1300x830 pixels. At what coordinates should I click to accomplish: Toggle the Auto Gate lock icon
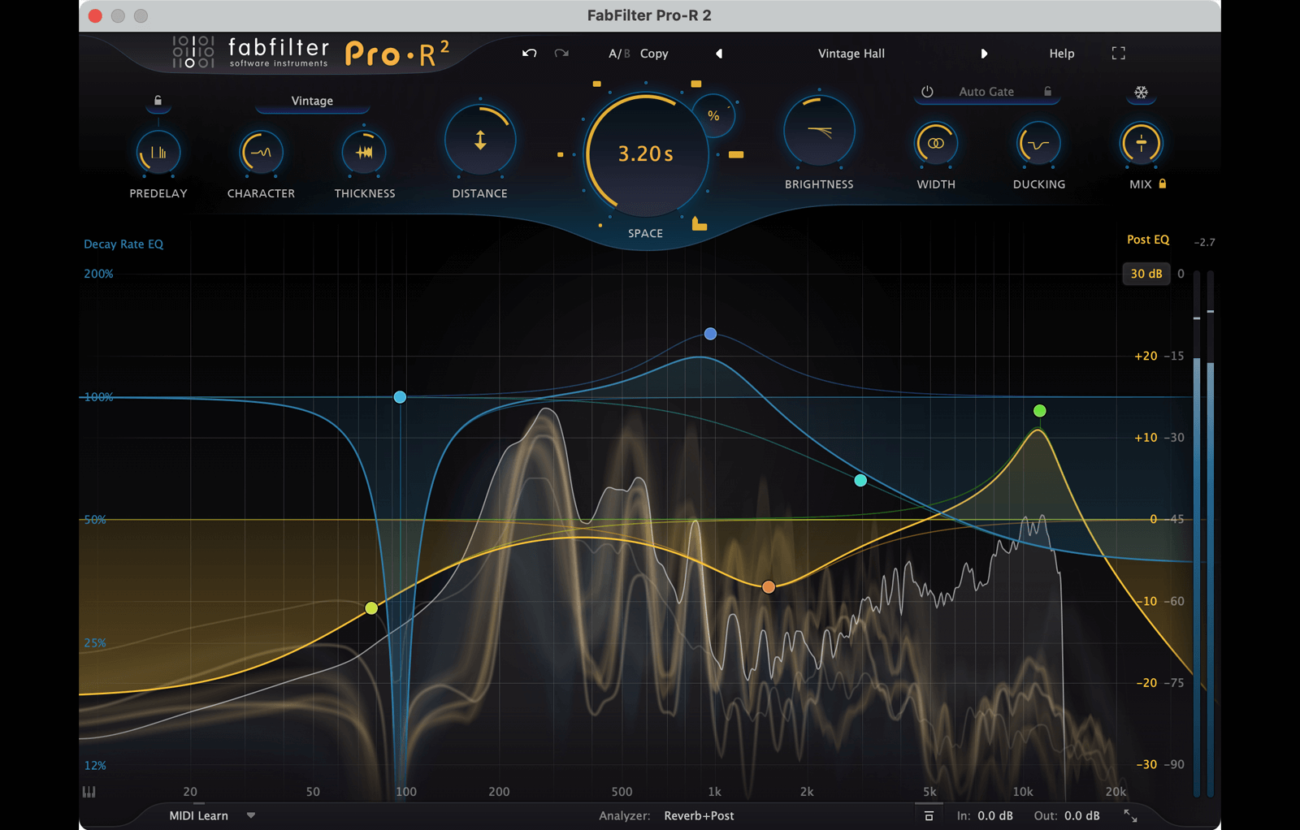1047,92
